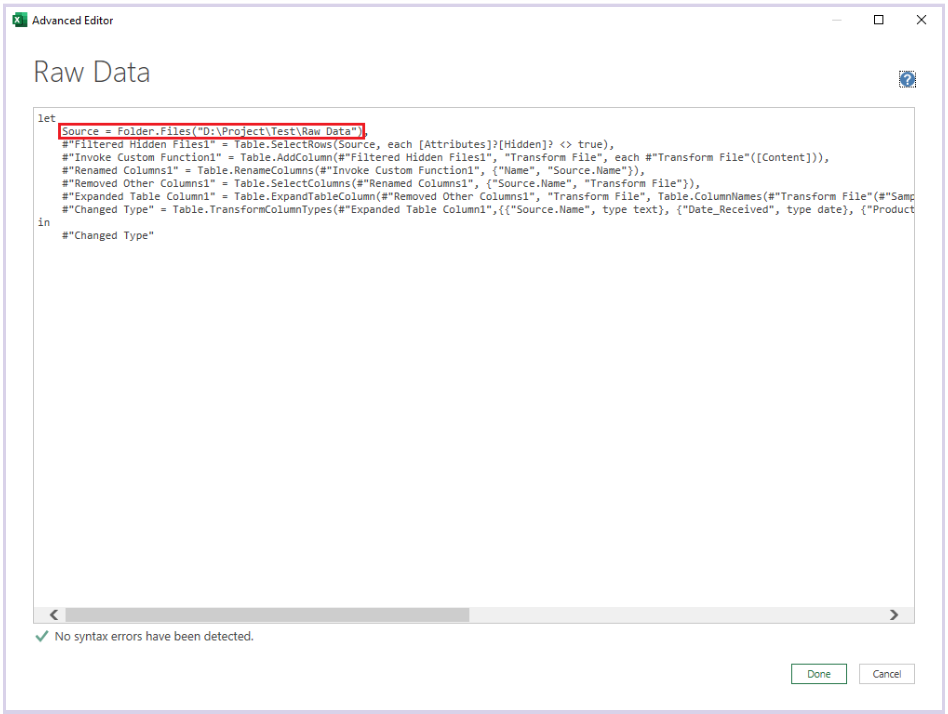Screen dimensions: 948x714
Task: Click the "Removed Other Columns1" definition line
Action: [x=381, y=184]
